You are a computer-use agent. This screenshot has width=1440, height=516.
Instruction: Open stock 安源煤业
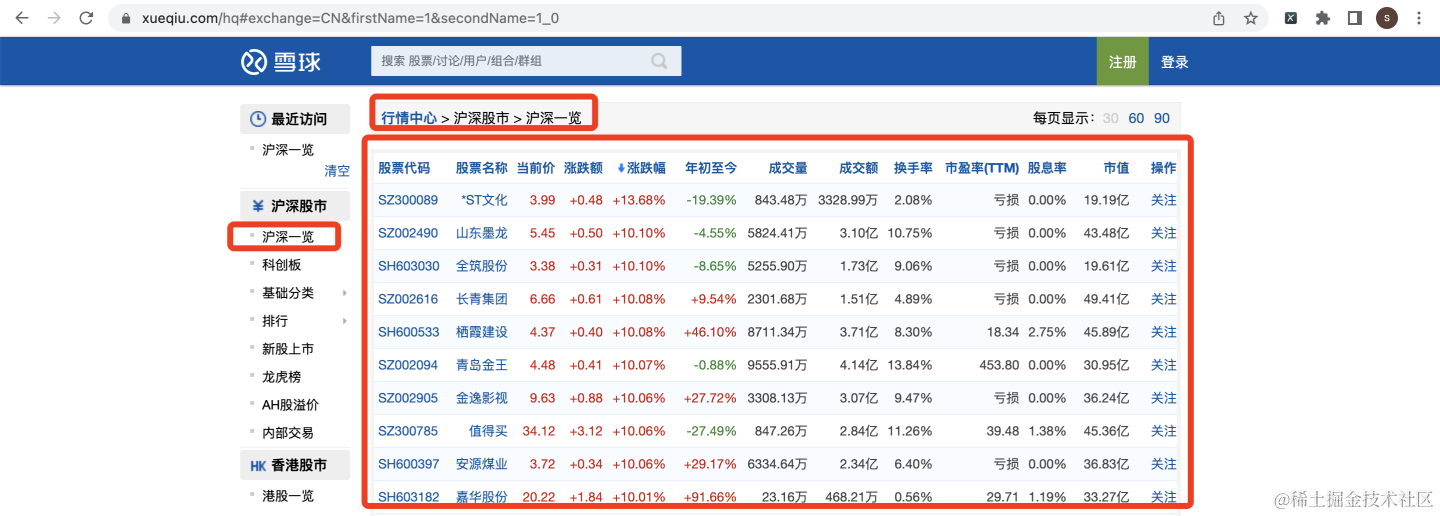(482, 464)
